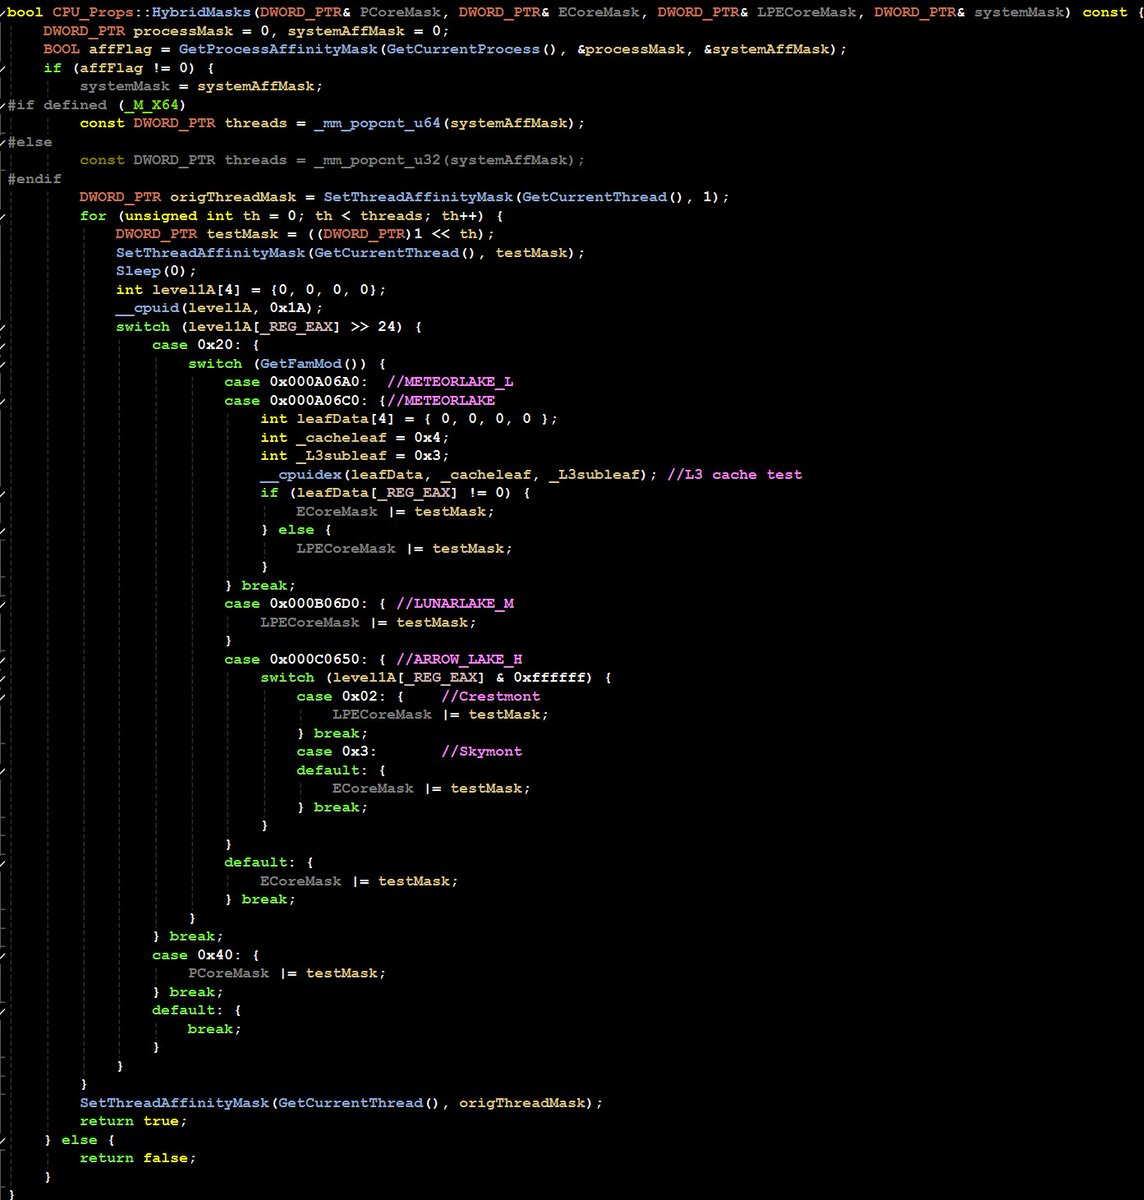
Task: Click 'PCoreMask |= testMask;' statement
Action: pos(287,974)
